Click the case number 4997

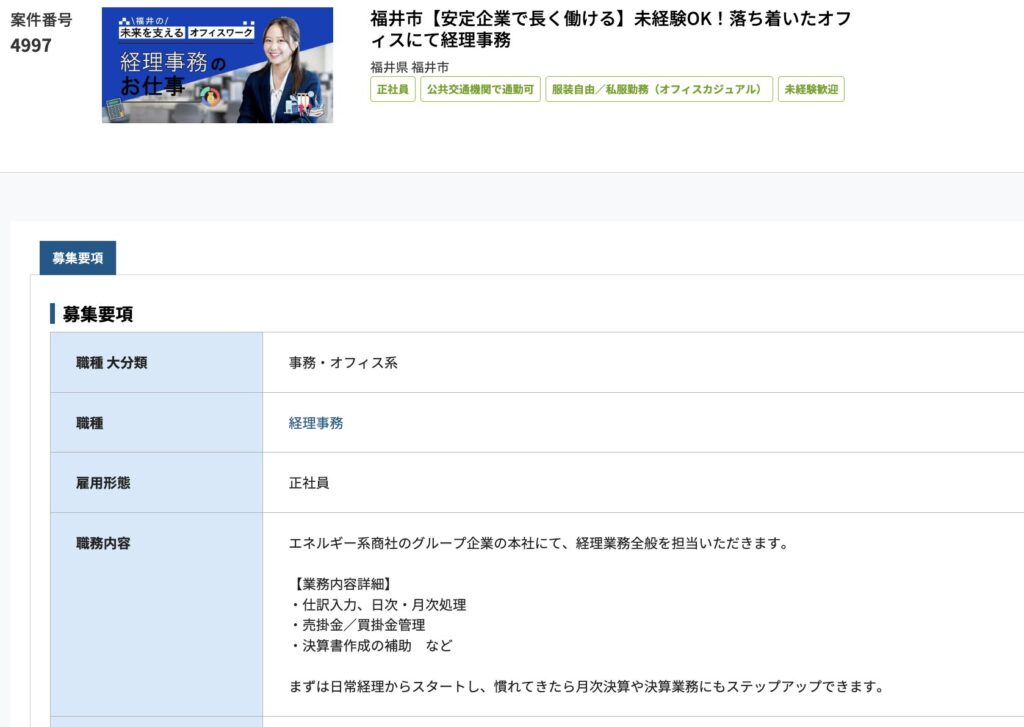31,46
